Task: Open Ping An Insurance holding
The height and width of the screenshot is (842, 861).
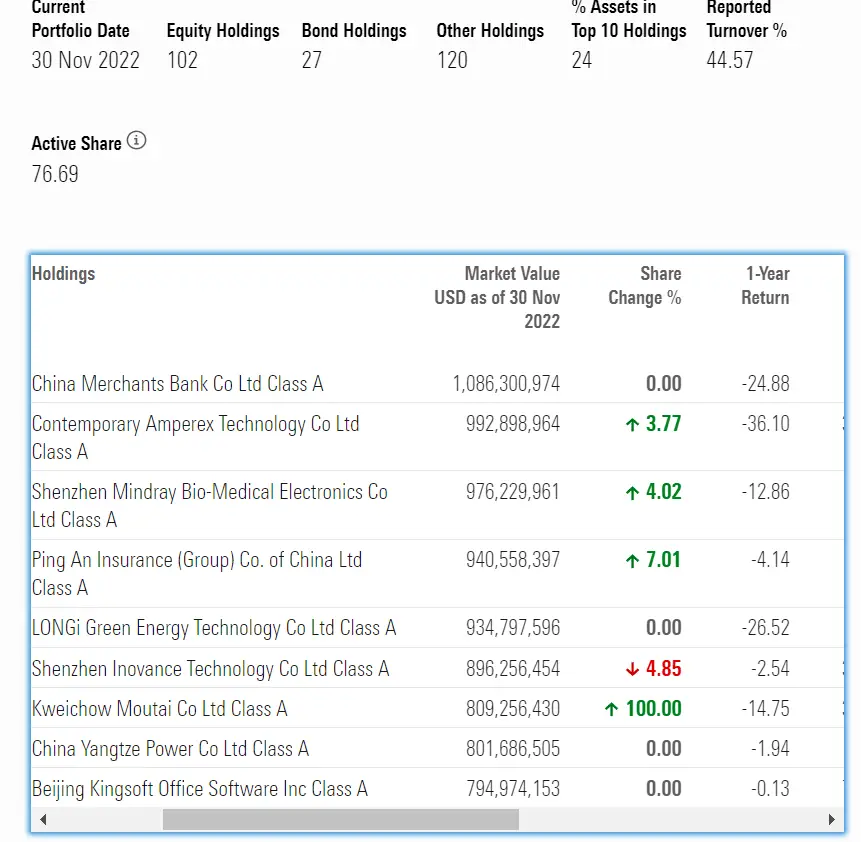Action: [196, 561]
